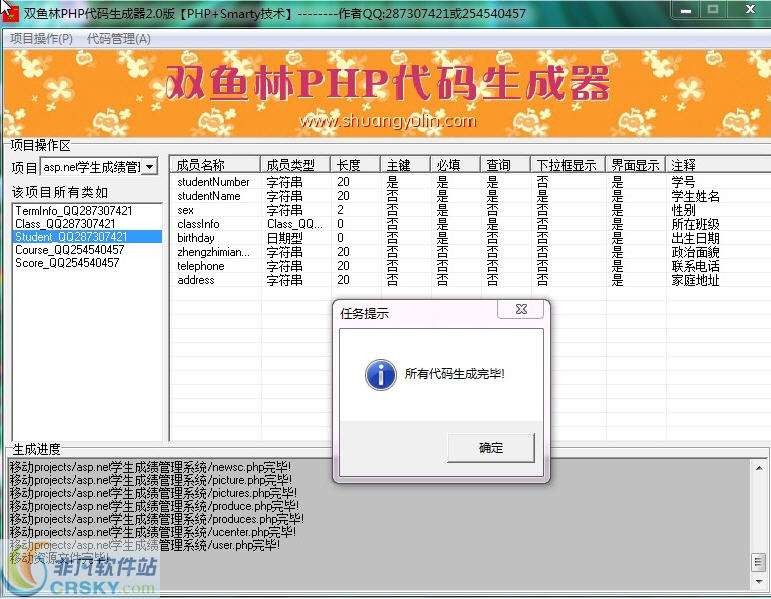The image size is (771, 599).
Task: Click the 所在班级 comment cell
Action: coord(695,224)
